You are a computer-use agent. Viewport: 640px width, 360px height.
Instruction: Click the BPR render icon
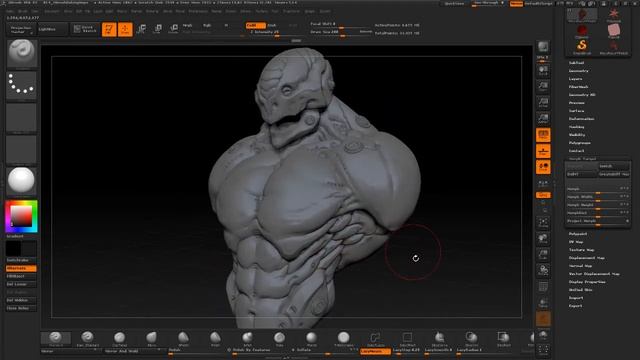pyautogui.click(x=543, y=47)
